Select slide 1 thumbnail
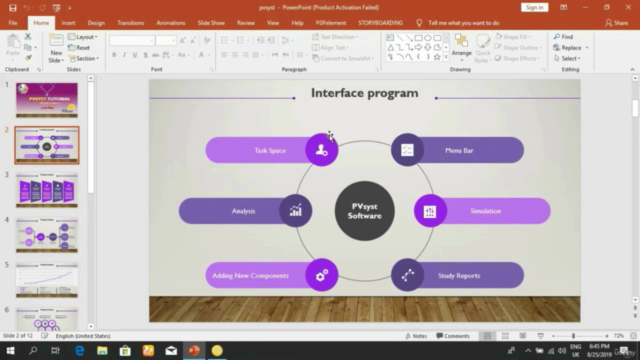 click(47, 100)
